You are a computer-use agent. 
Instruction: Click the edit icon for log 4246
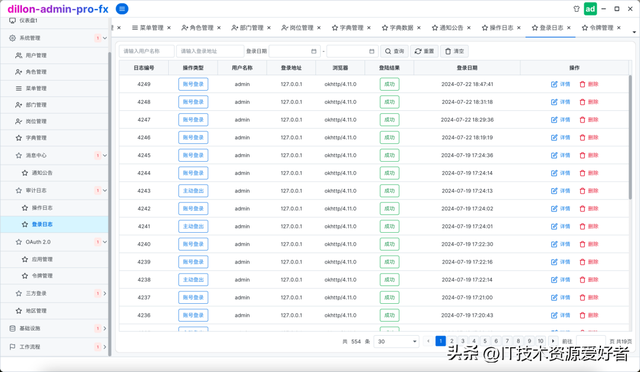[554, 138]
